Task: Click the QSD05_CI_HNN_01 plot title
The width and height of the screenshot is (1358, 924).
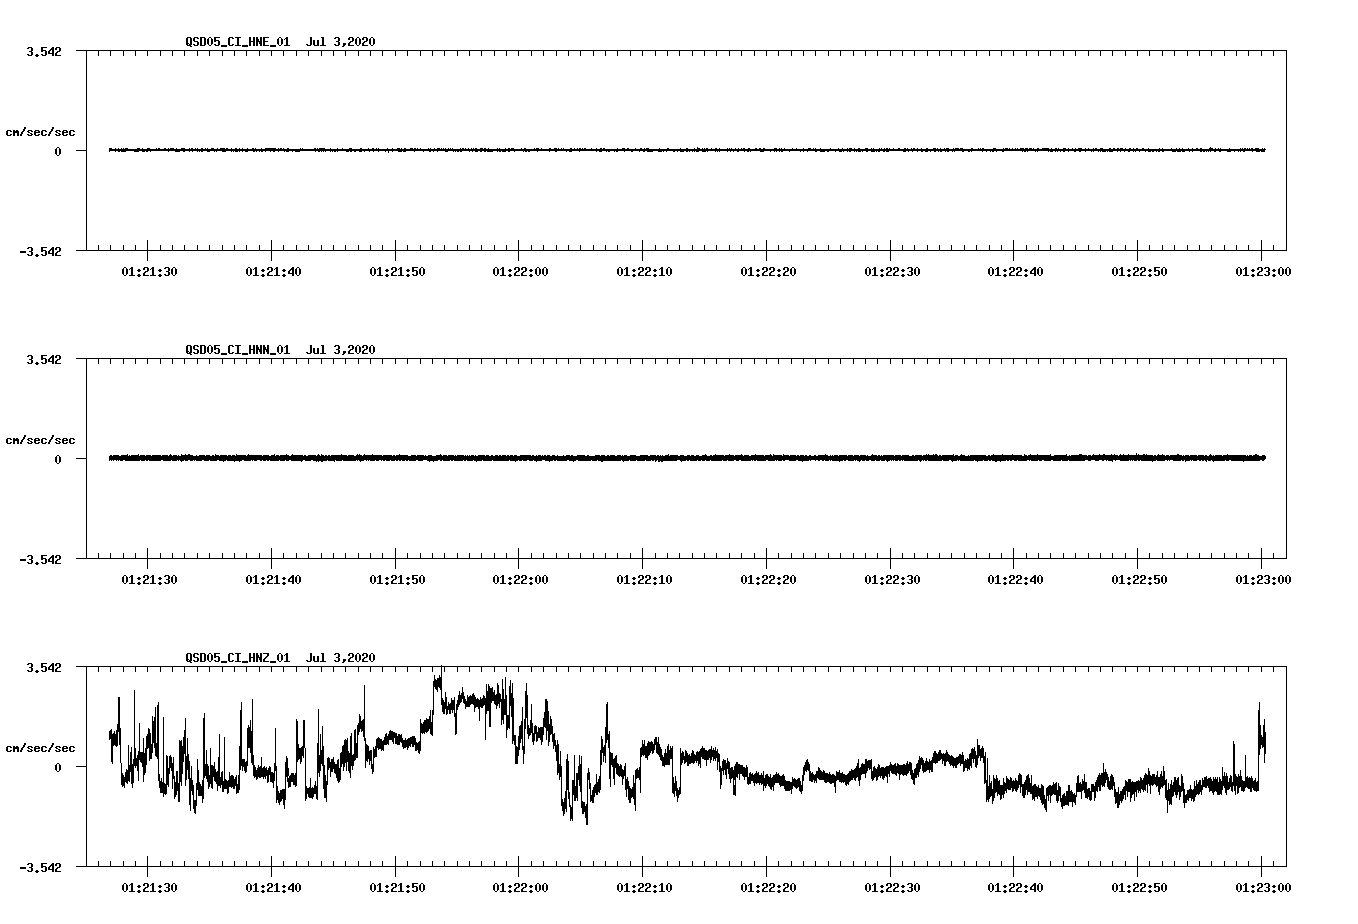Action: [280, 349]
